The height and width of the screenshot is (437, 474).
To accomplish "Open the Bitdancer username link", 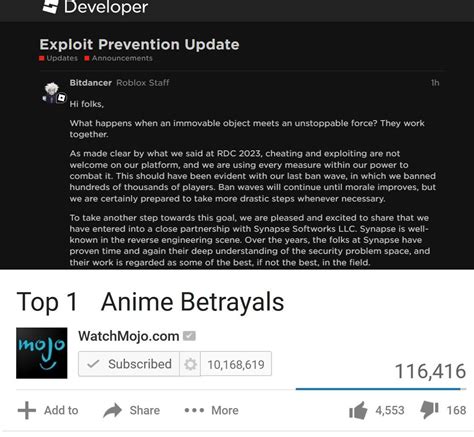I will [91, 83].
